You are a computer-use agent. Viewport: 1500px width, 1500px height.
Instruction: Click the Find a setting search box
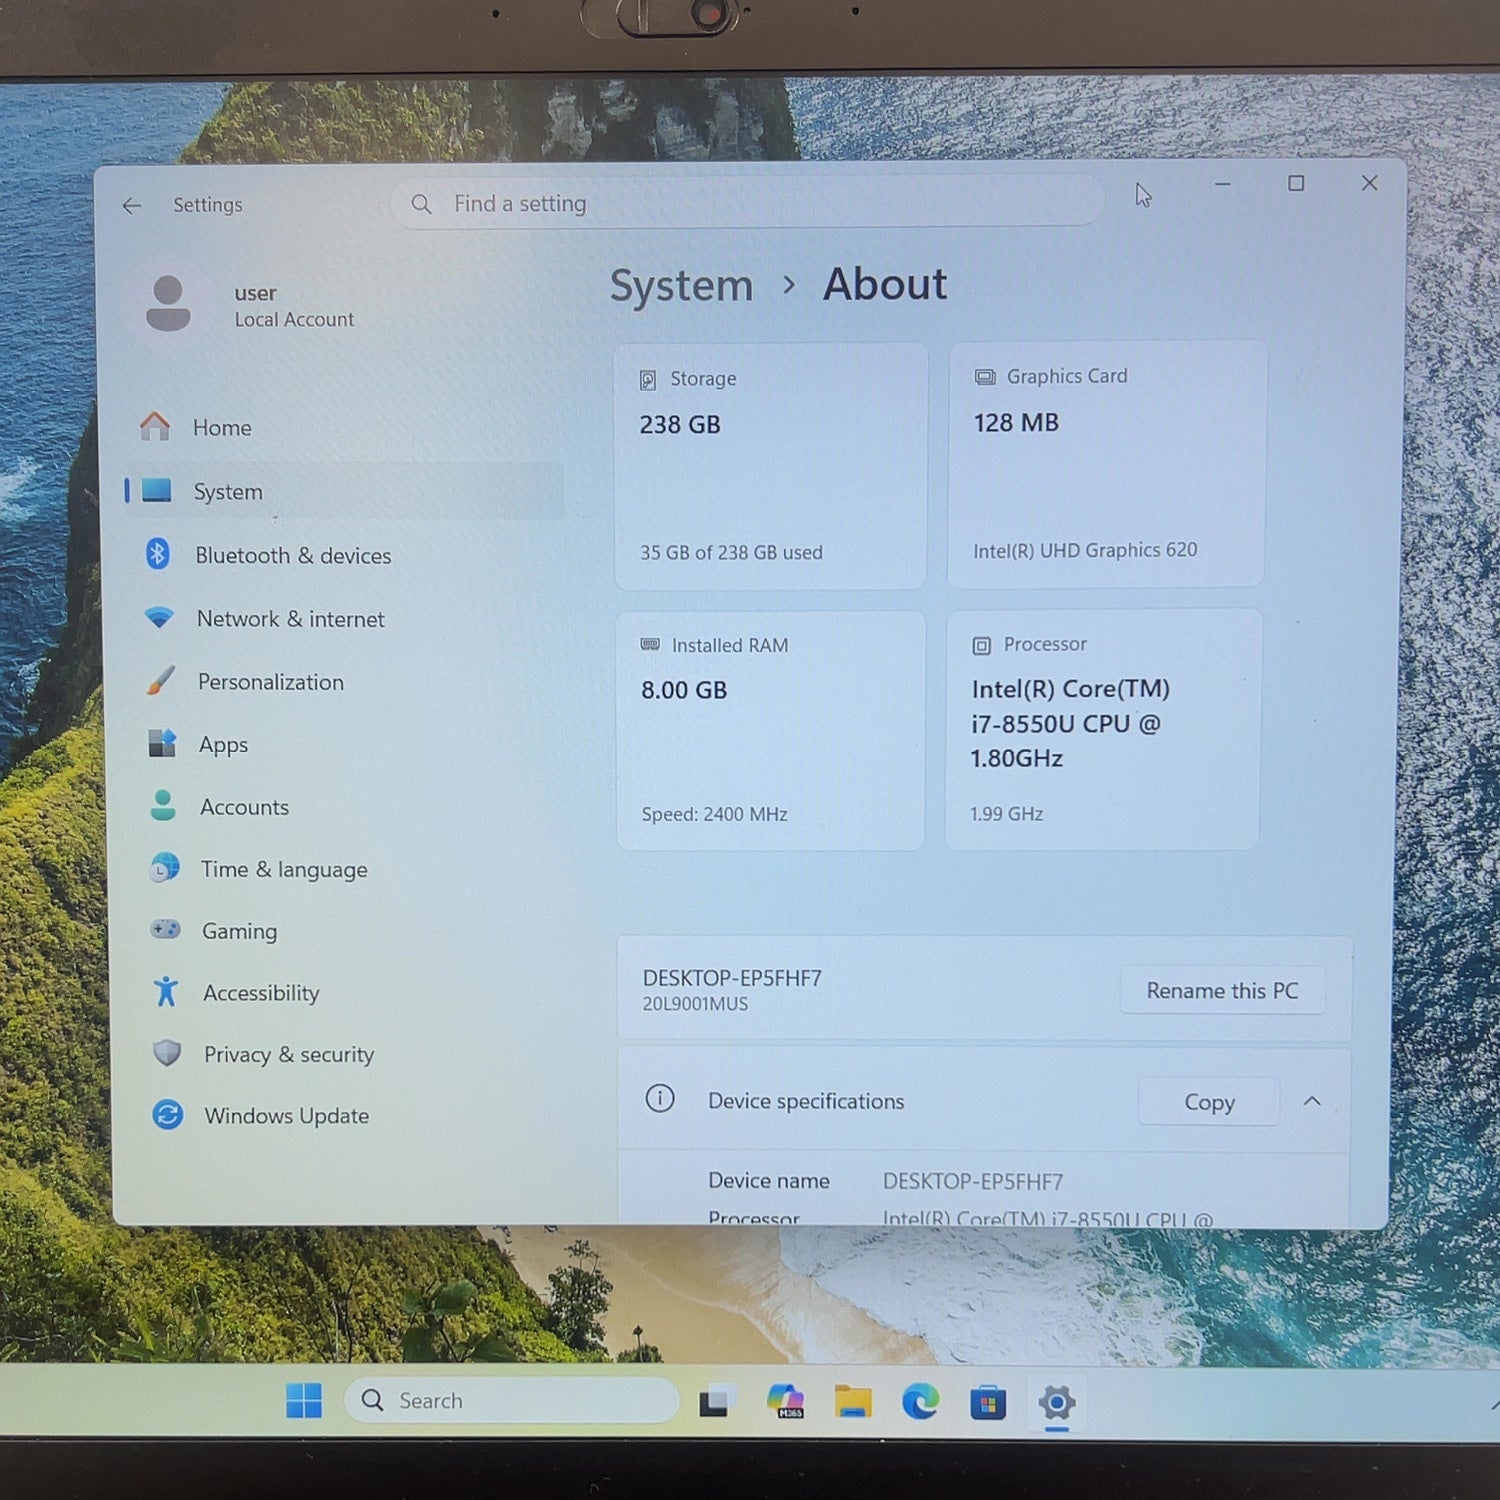748,203
